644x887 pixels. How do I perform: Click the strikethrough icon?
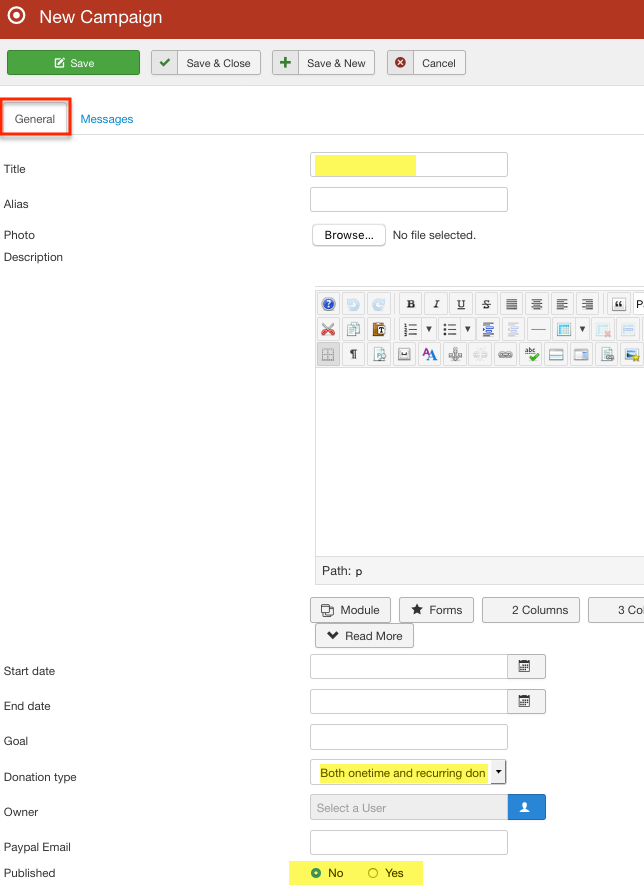coord(486,304)
